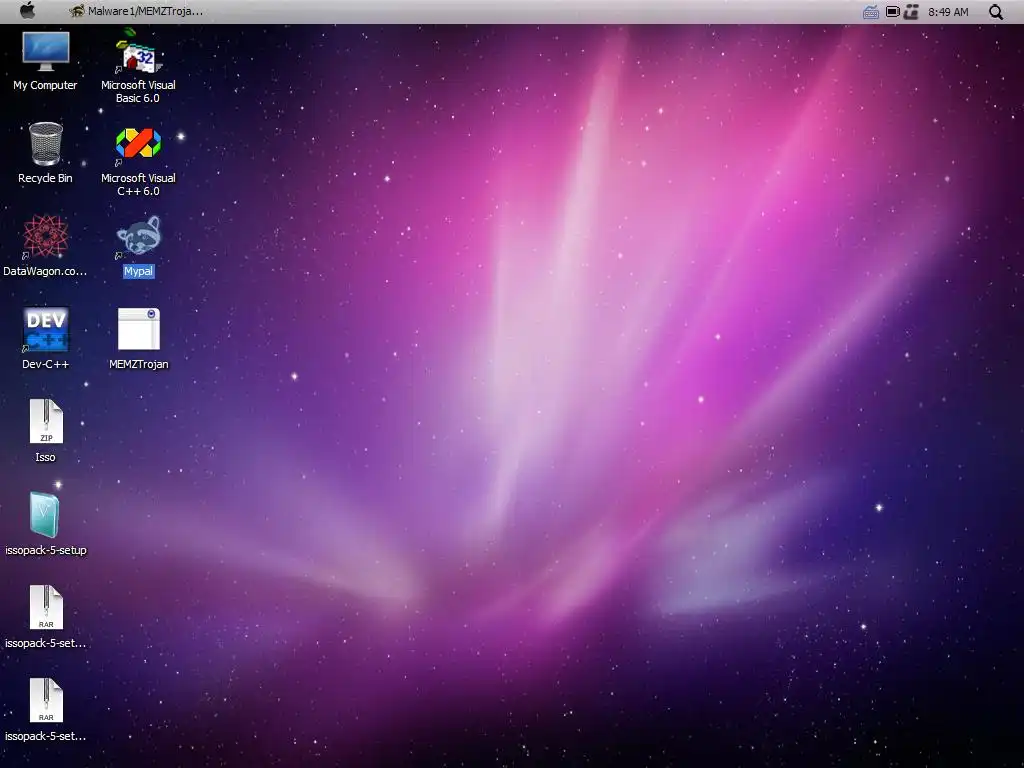Viewport: 1024px width, 768px height.
Task: Click the Mypal label text
Action: coord(138,271)
